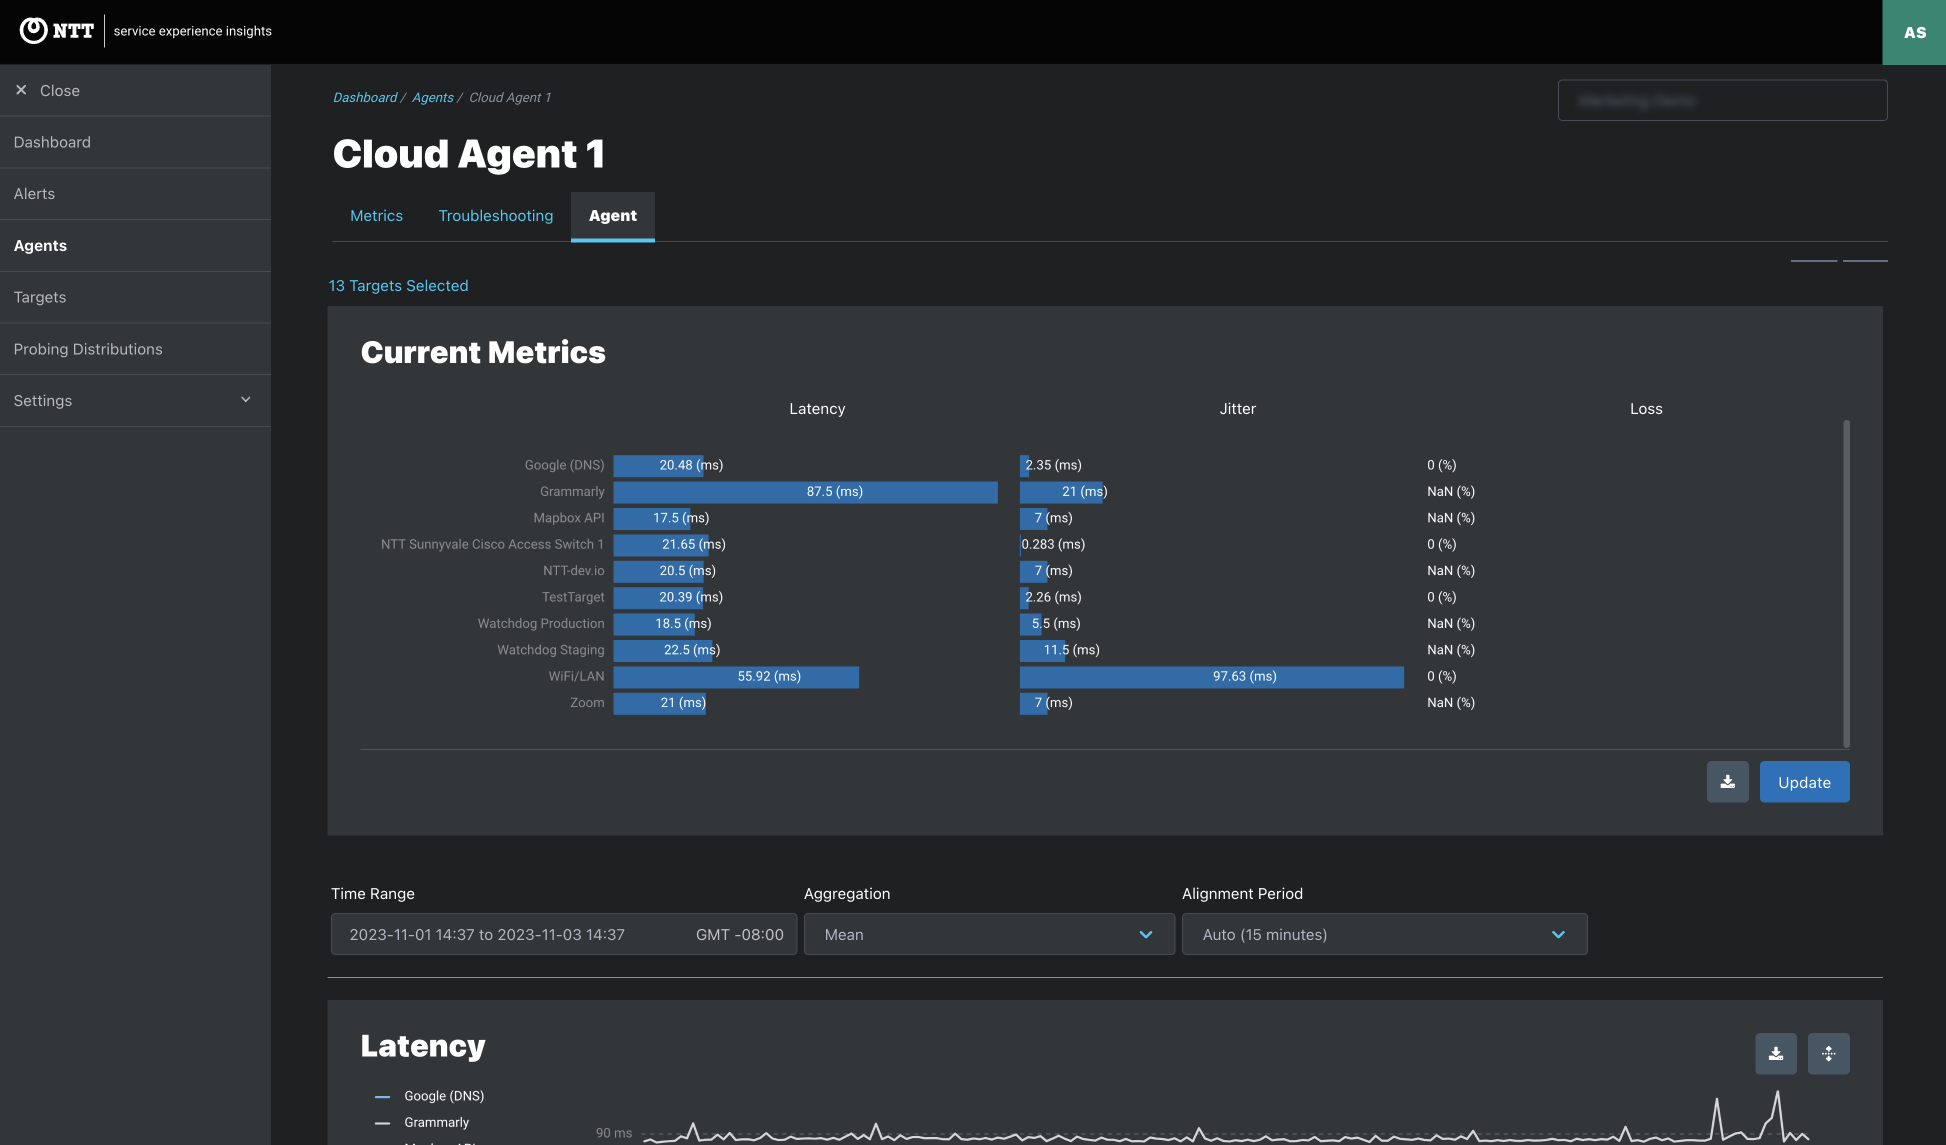Click the GMT -08:00 timezone label

pyautogui.click(x=740, y=934)
